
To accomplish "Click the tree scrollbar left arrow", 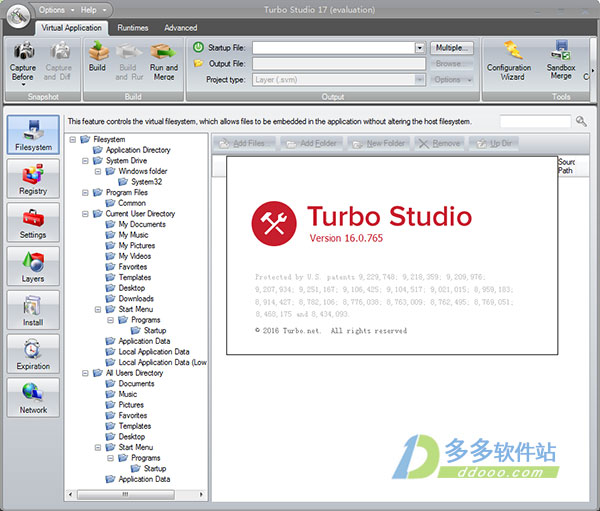I will (70, 495).
